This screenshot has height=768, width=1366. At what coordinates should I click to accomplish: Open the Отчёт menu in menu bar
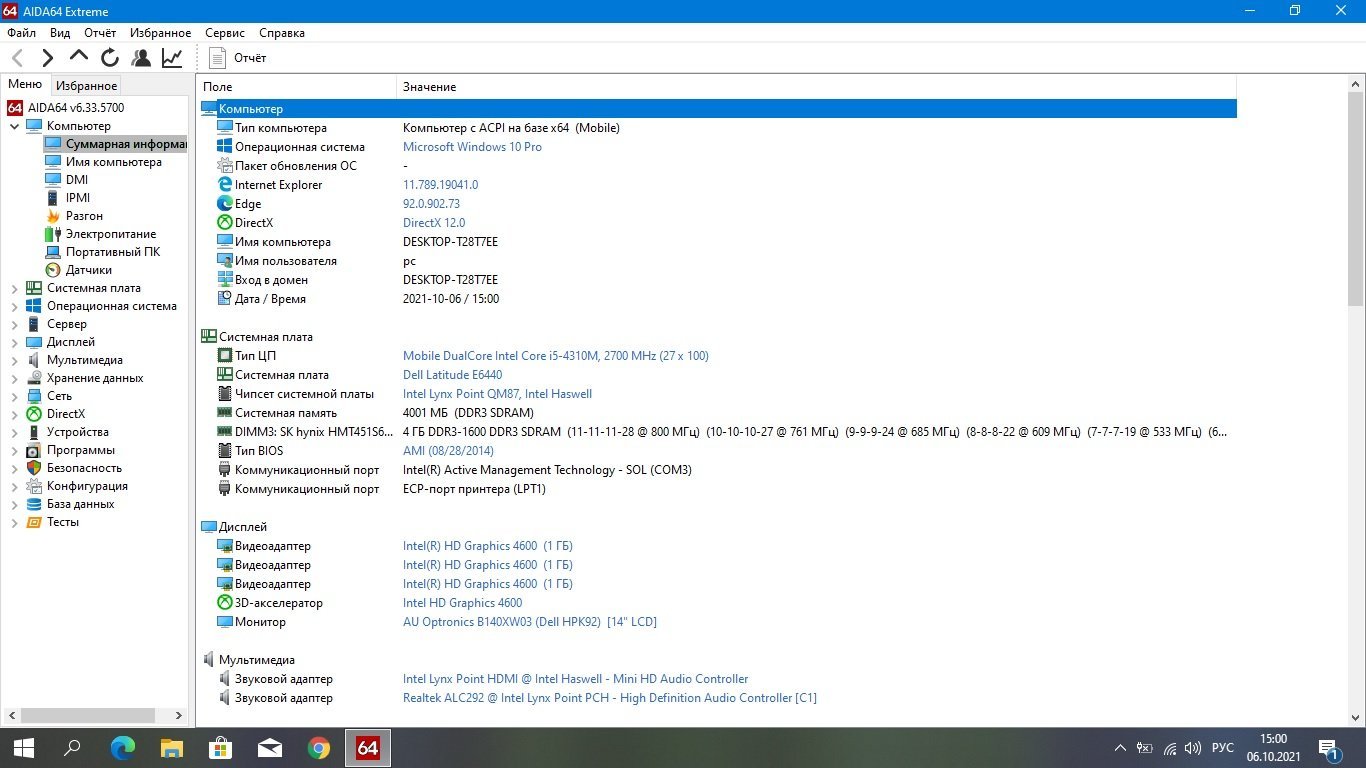[100, 33]
